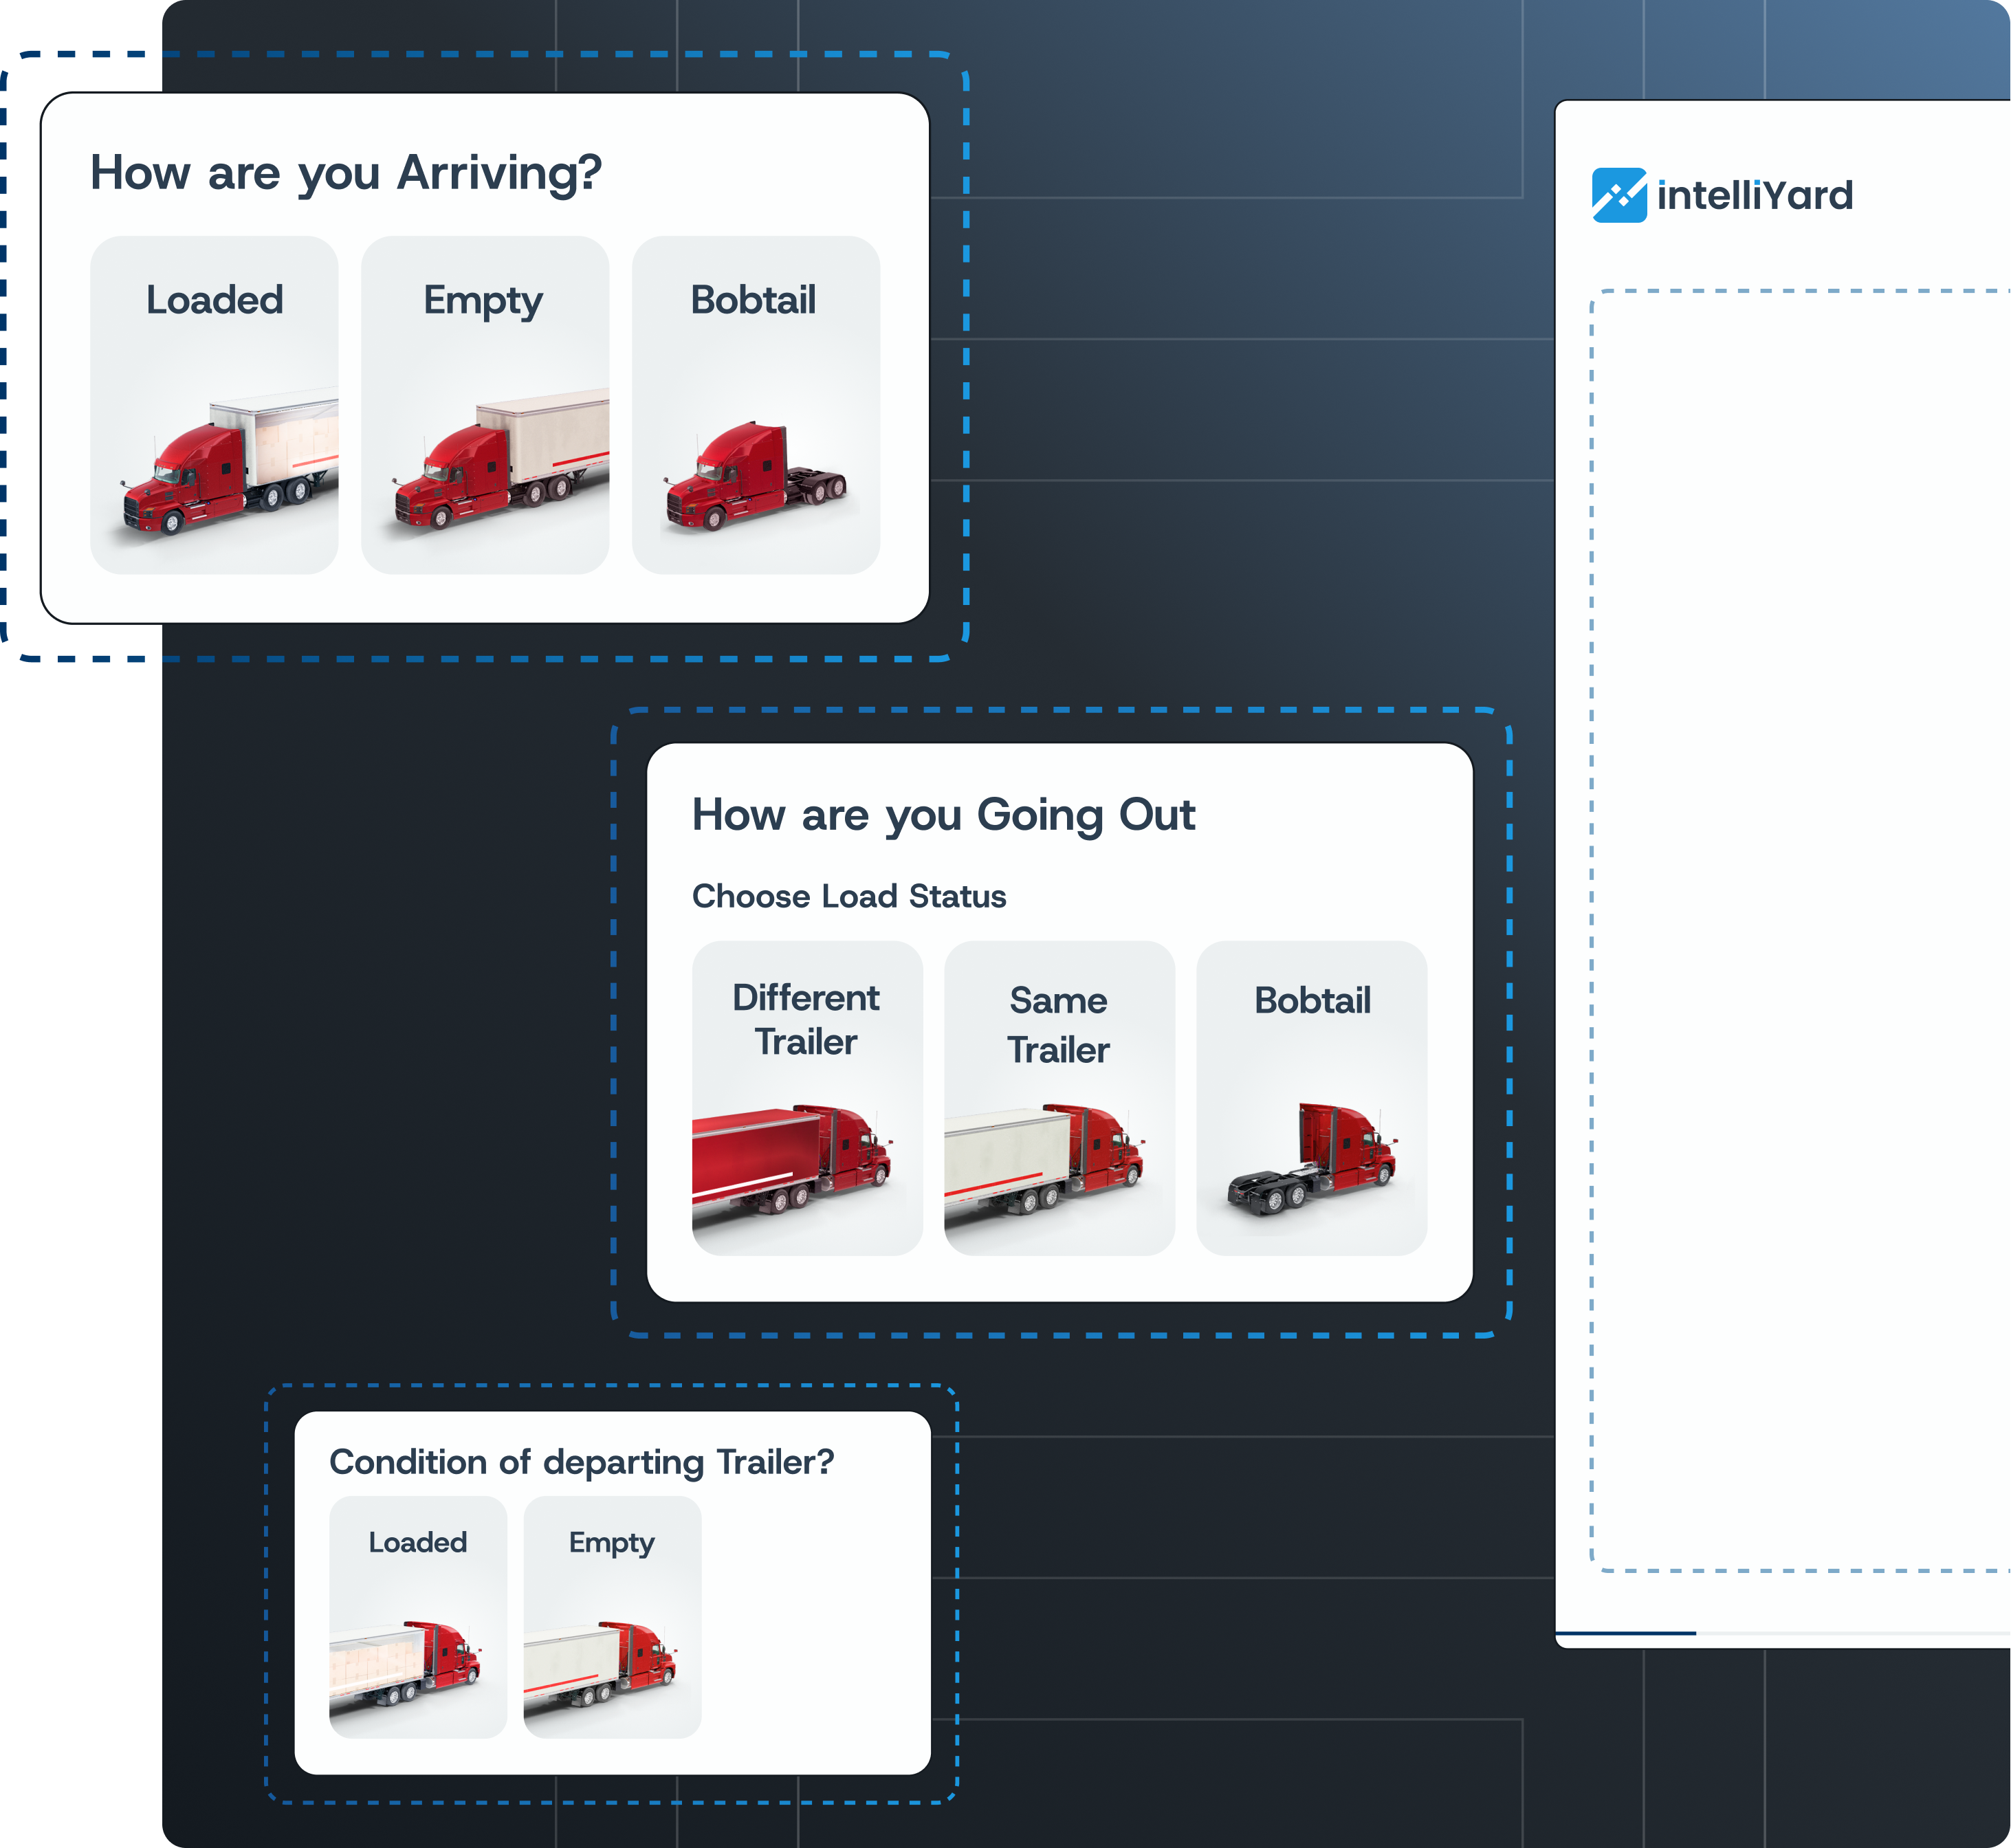Click the Choose Load Status label
This screenshot has height=1848, width=2011.
click(849, 896)
